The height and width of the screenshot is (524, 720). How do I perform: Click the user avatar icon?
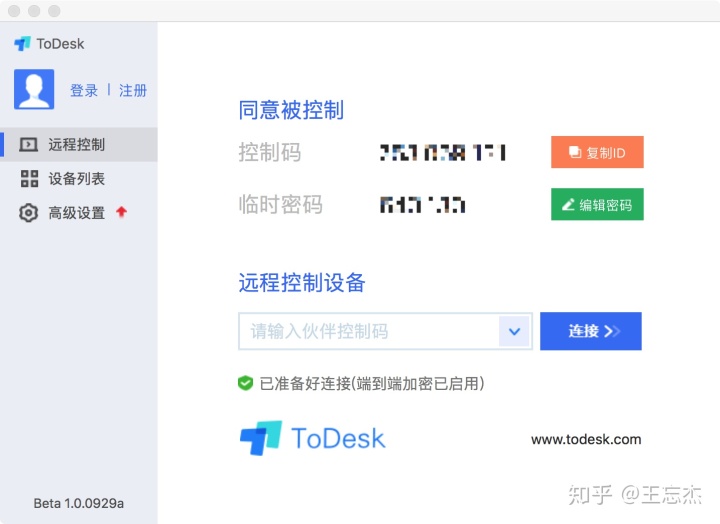(x=34, y=89)
